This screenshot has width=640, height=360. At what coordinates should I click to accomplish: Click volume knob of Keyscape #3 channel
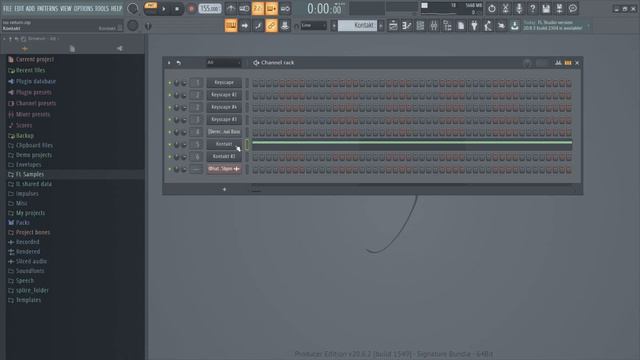click(x=184, y=120)
